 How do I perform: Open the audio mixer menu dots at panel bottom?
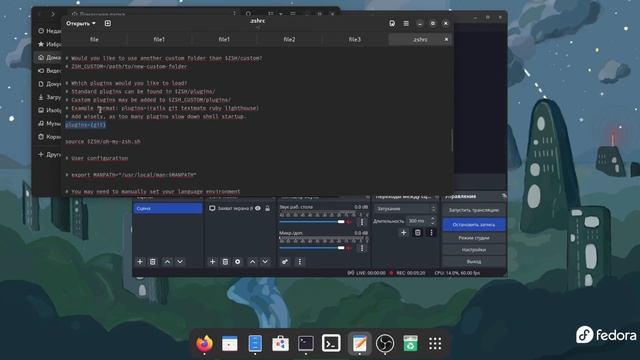point(300,262)
